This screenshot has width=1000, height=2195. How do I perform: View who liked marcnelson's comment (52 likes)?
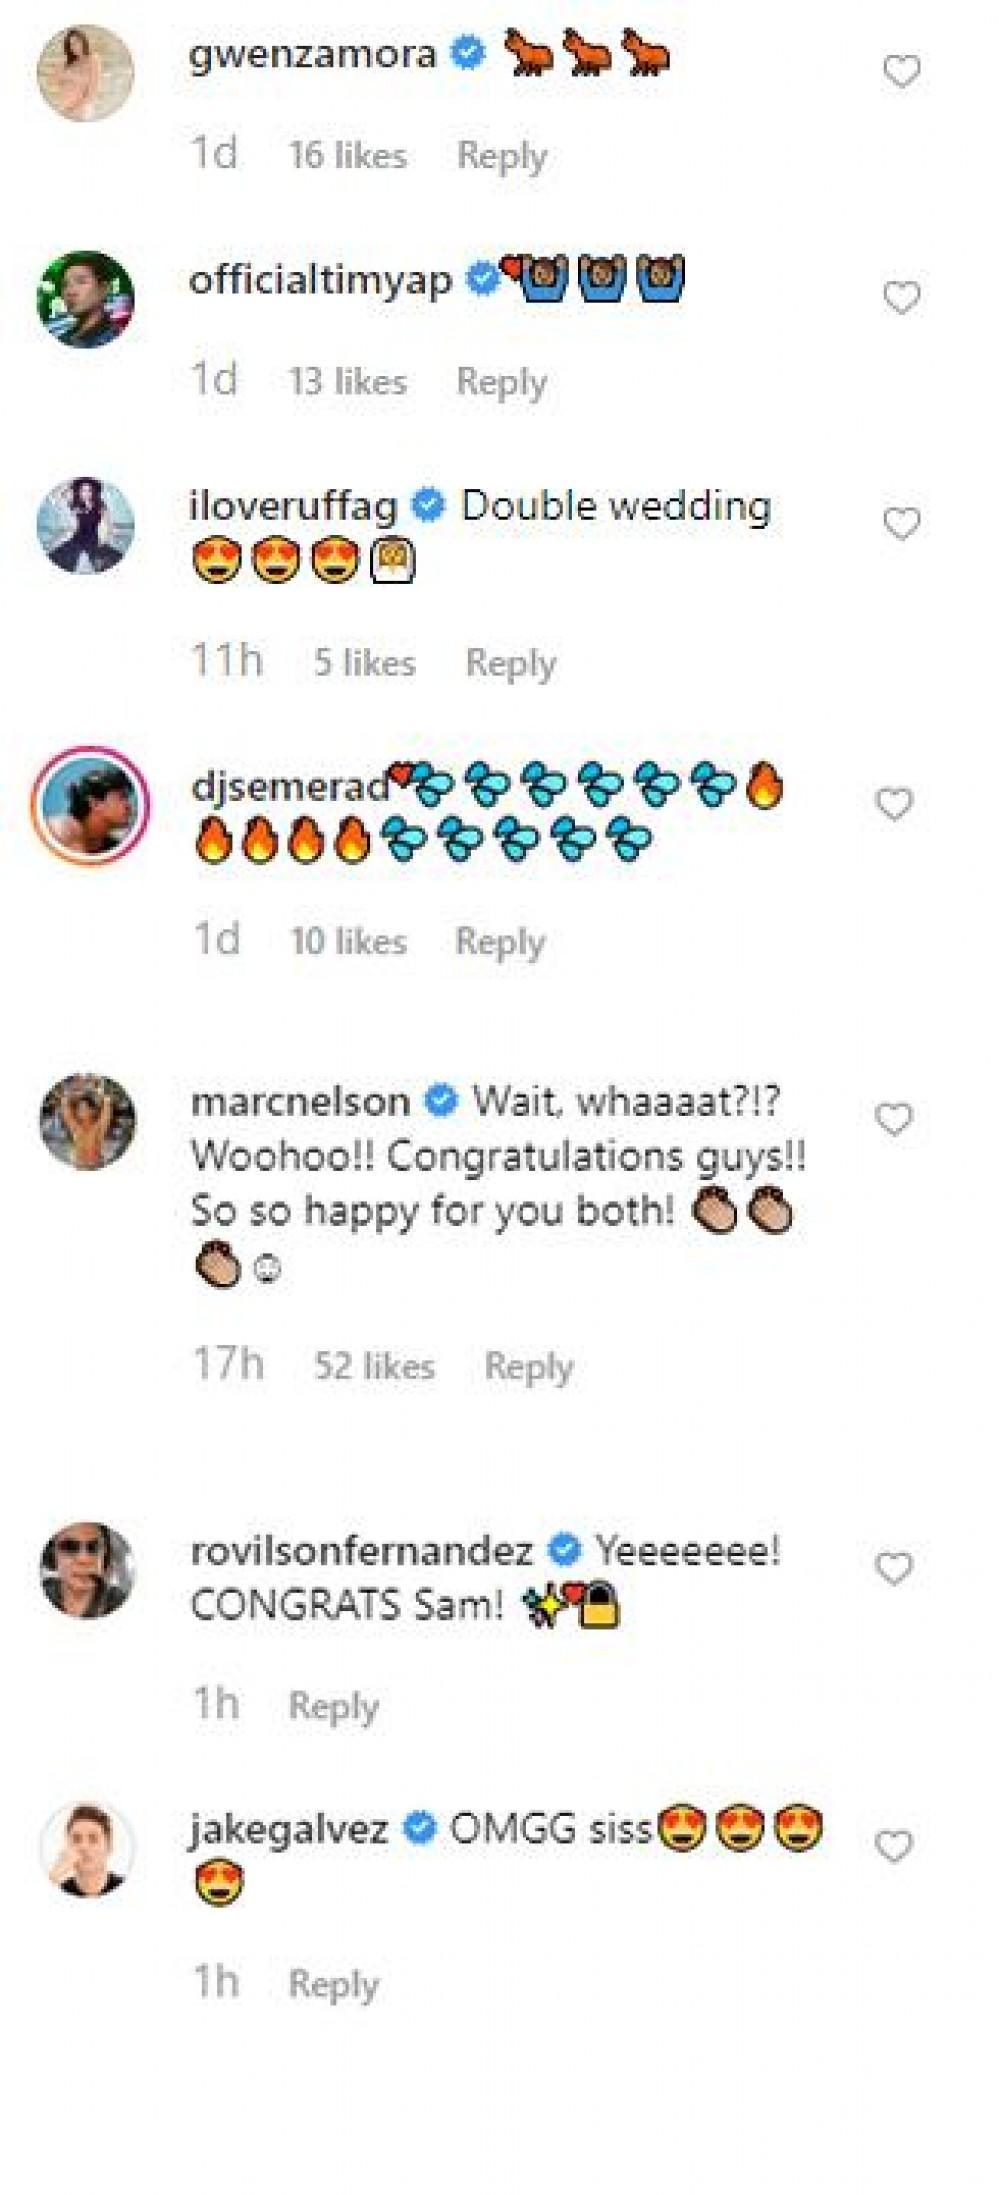click(x=374, y=1366)
